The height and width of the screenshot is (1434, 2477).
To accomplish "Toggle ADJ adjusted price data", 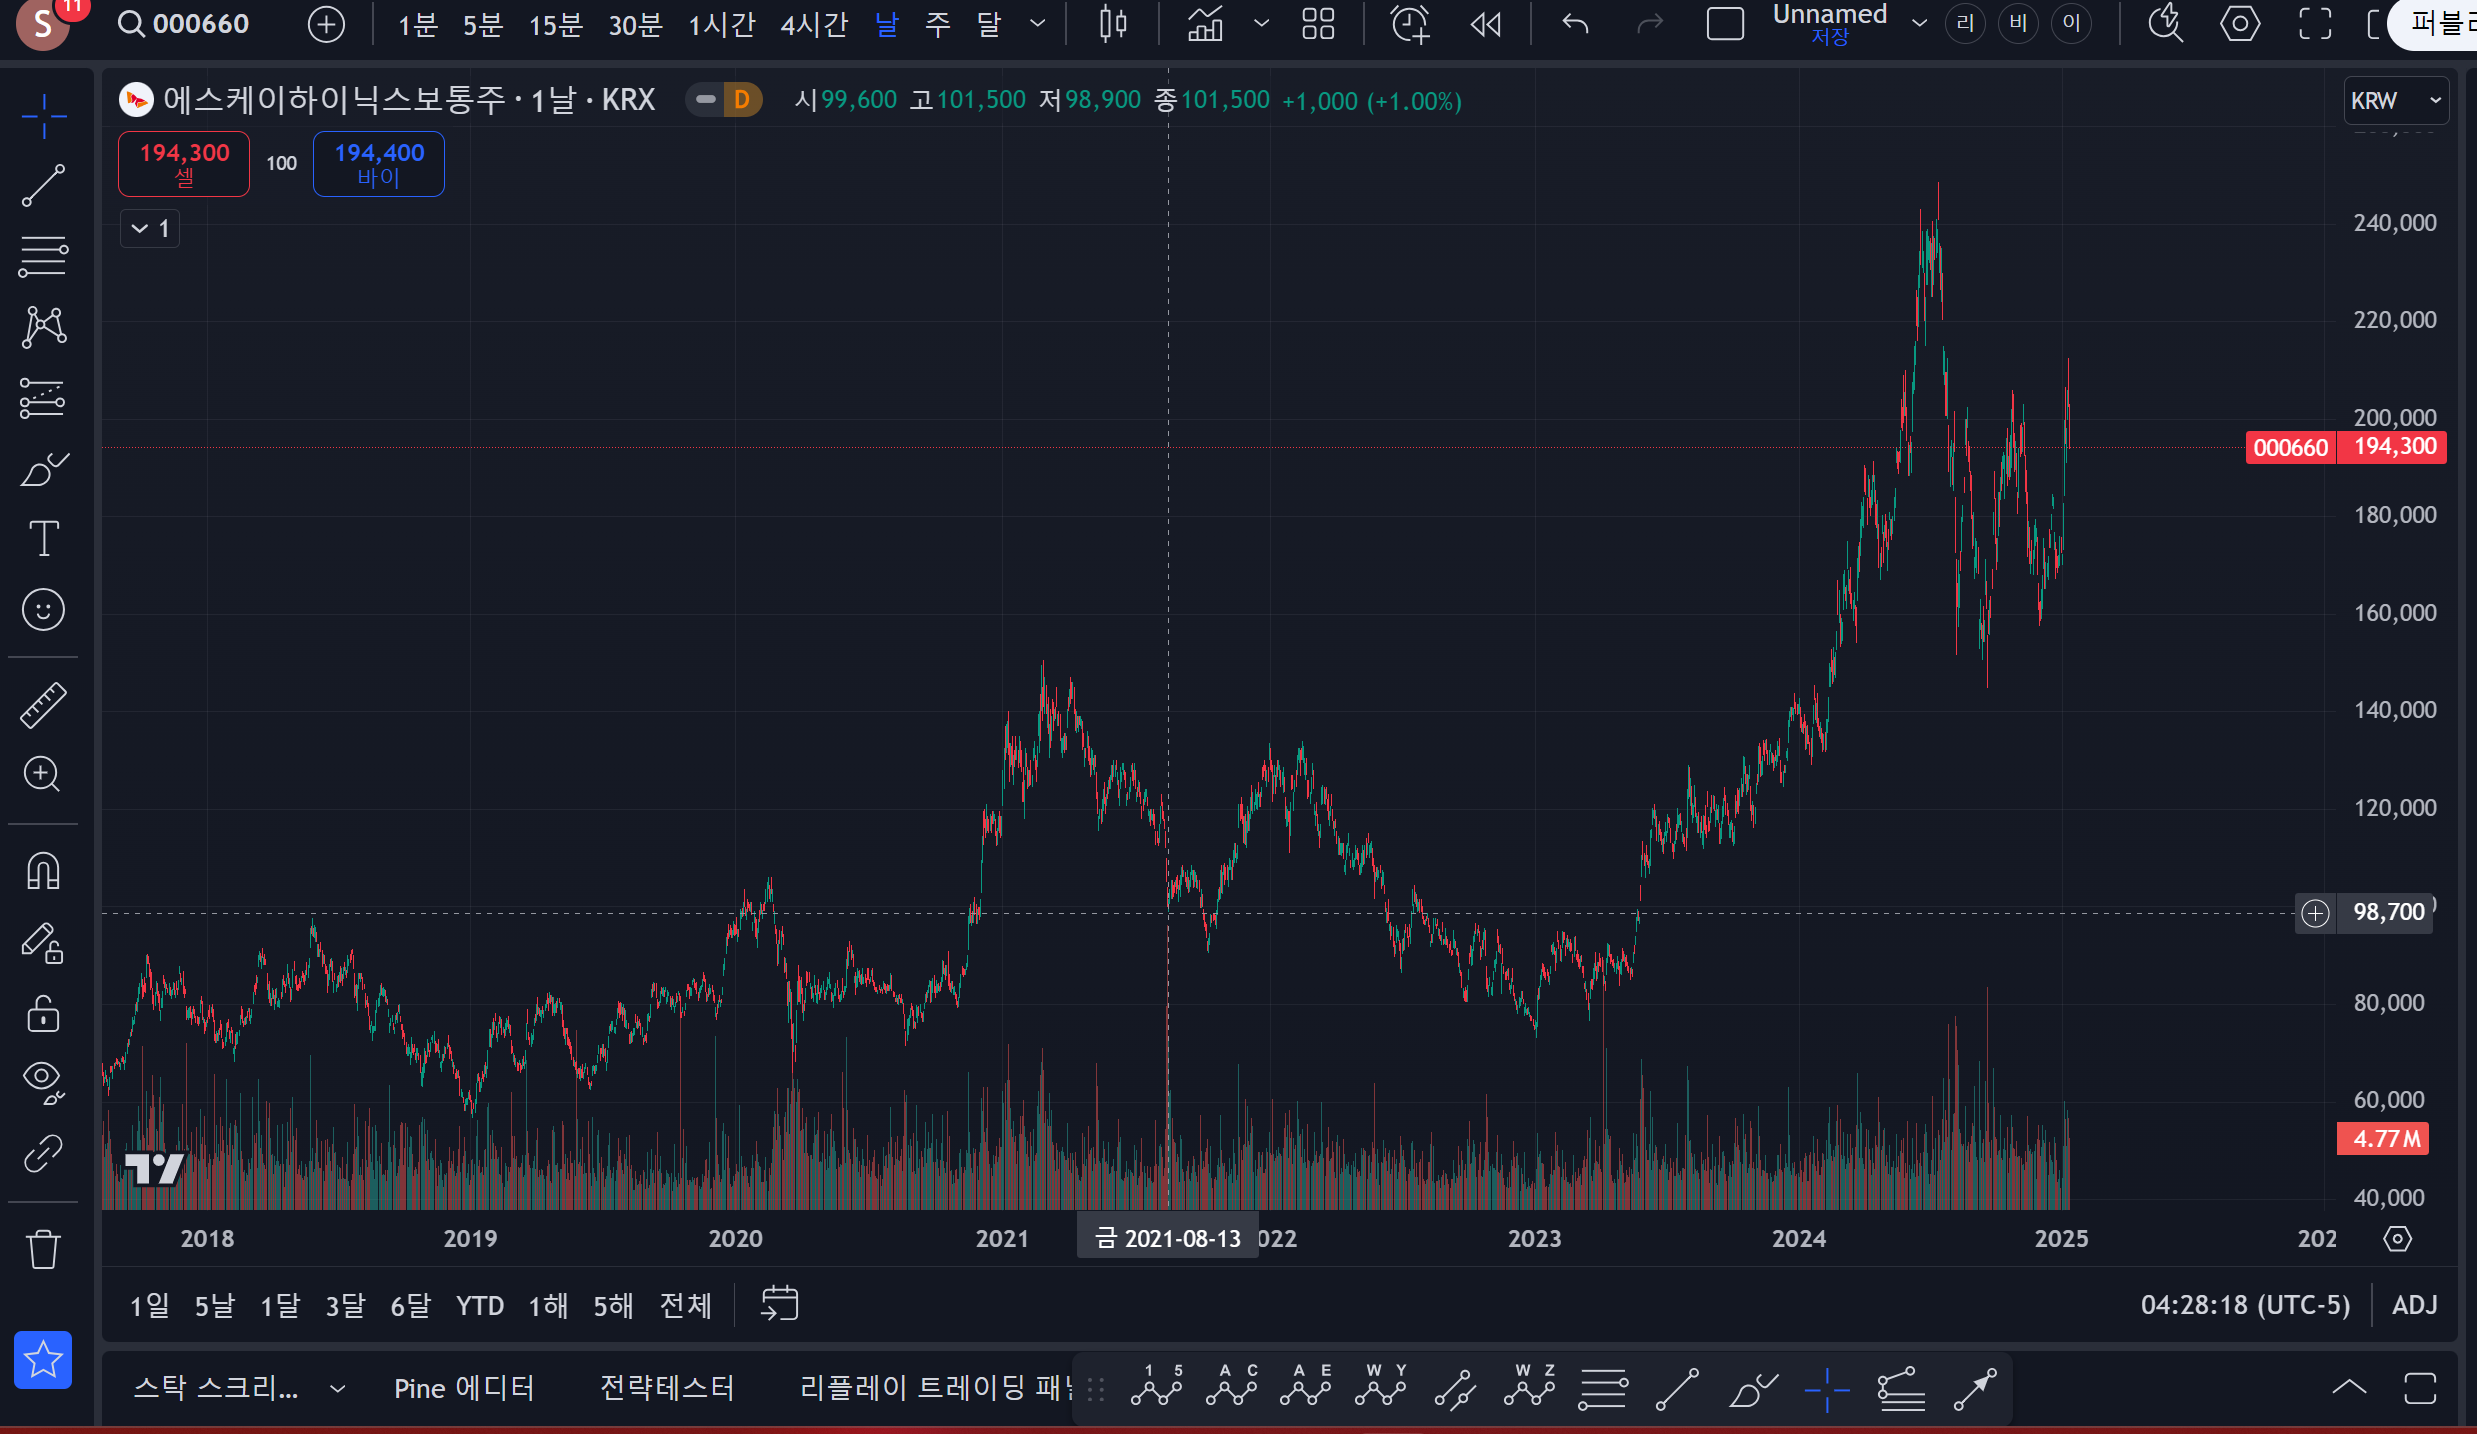I will (x=2414, y=1305).
